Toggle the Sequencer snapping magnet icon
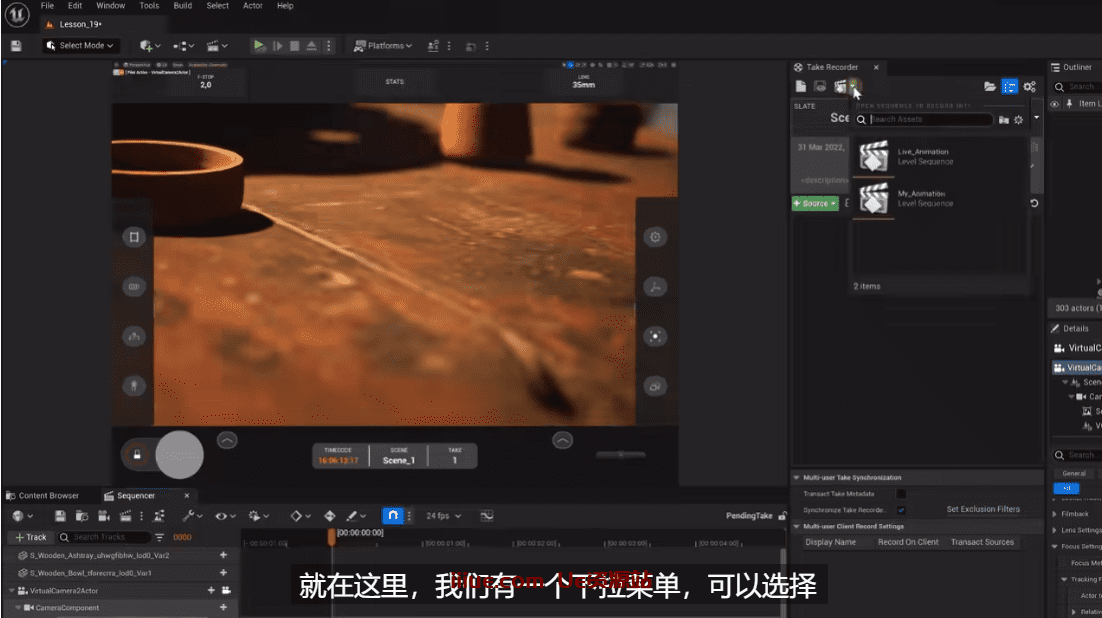This screenshot has width=1102, height=618. (393, 516)
